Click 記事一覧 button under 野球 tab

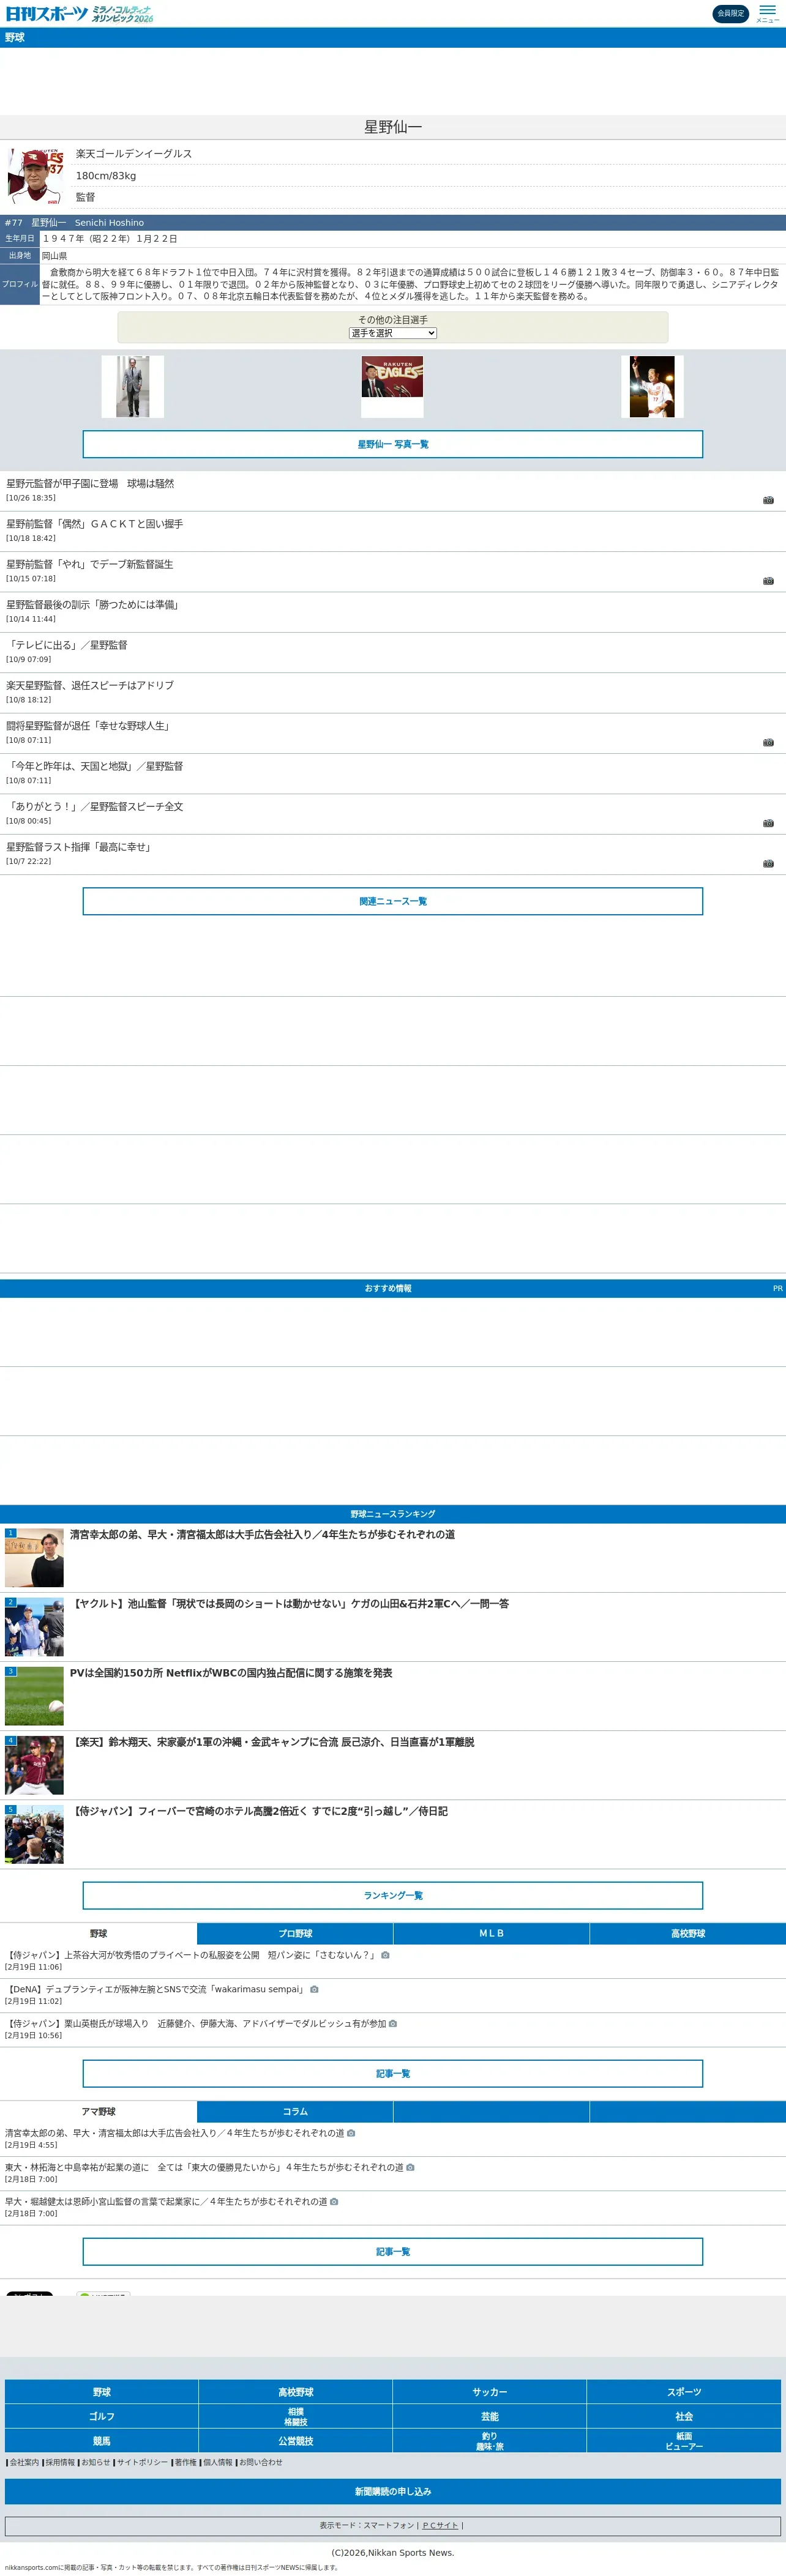(x=393, y=2073)
